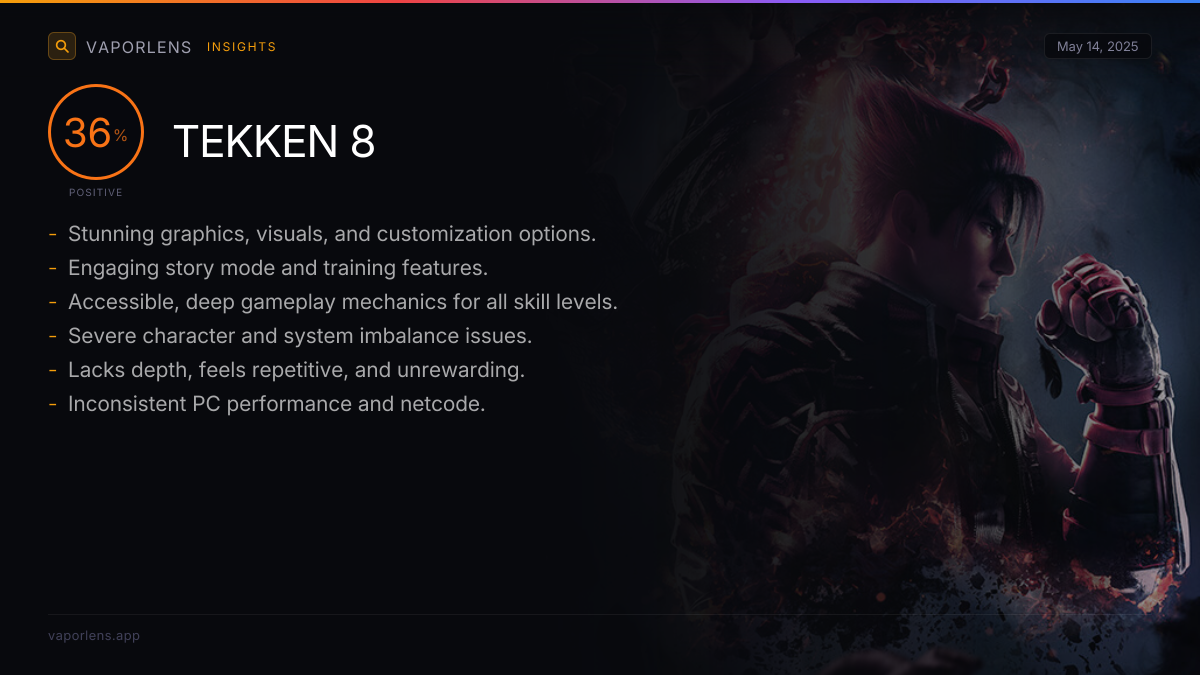Click the Vaporlens magnifier logo icon
This screenshot has height=675, width=1200.
click(x=62, y=46)
